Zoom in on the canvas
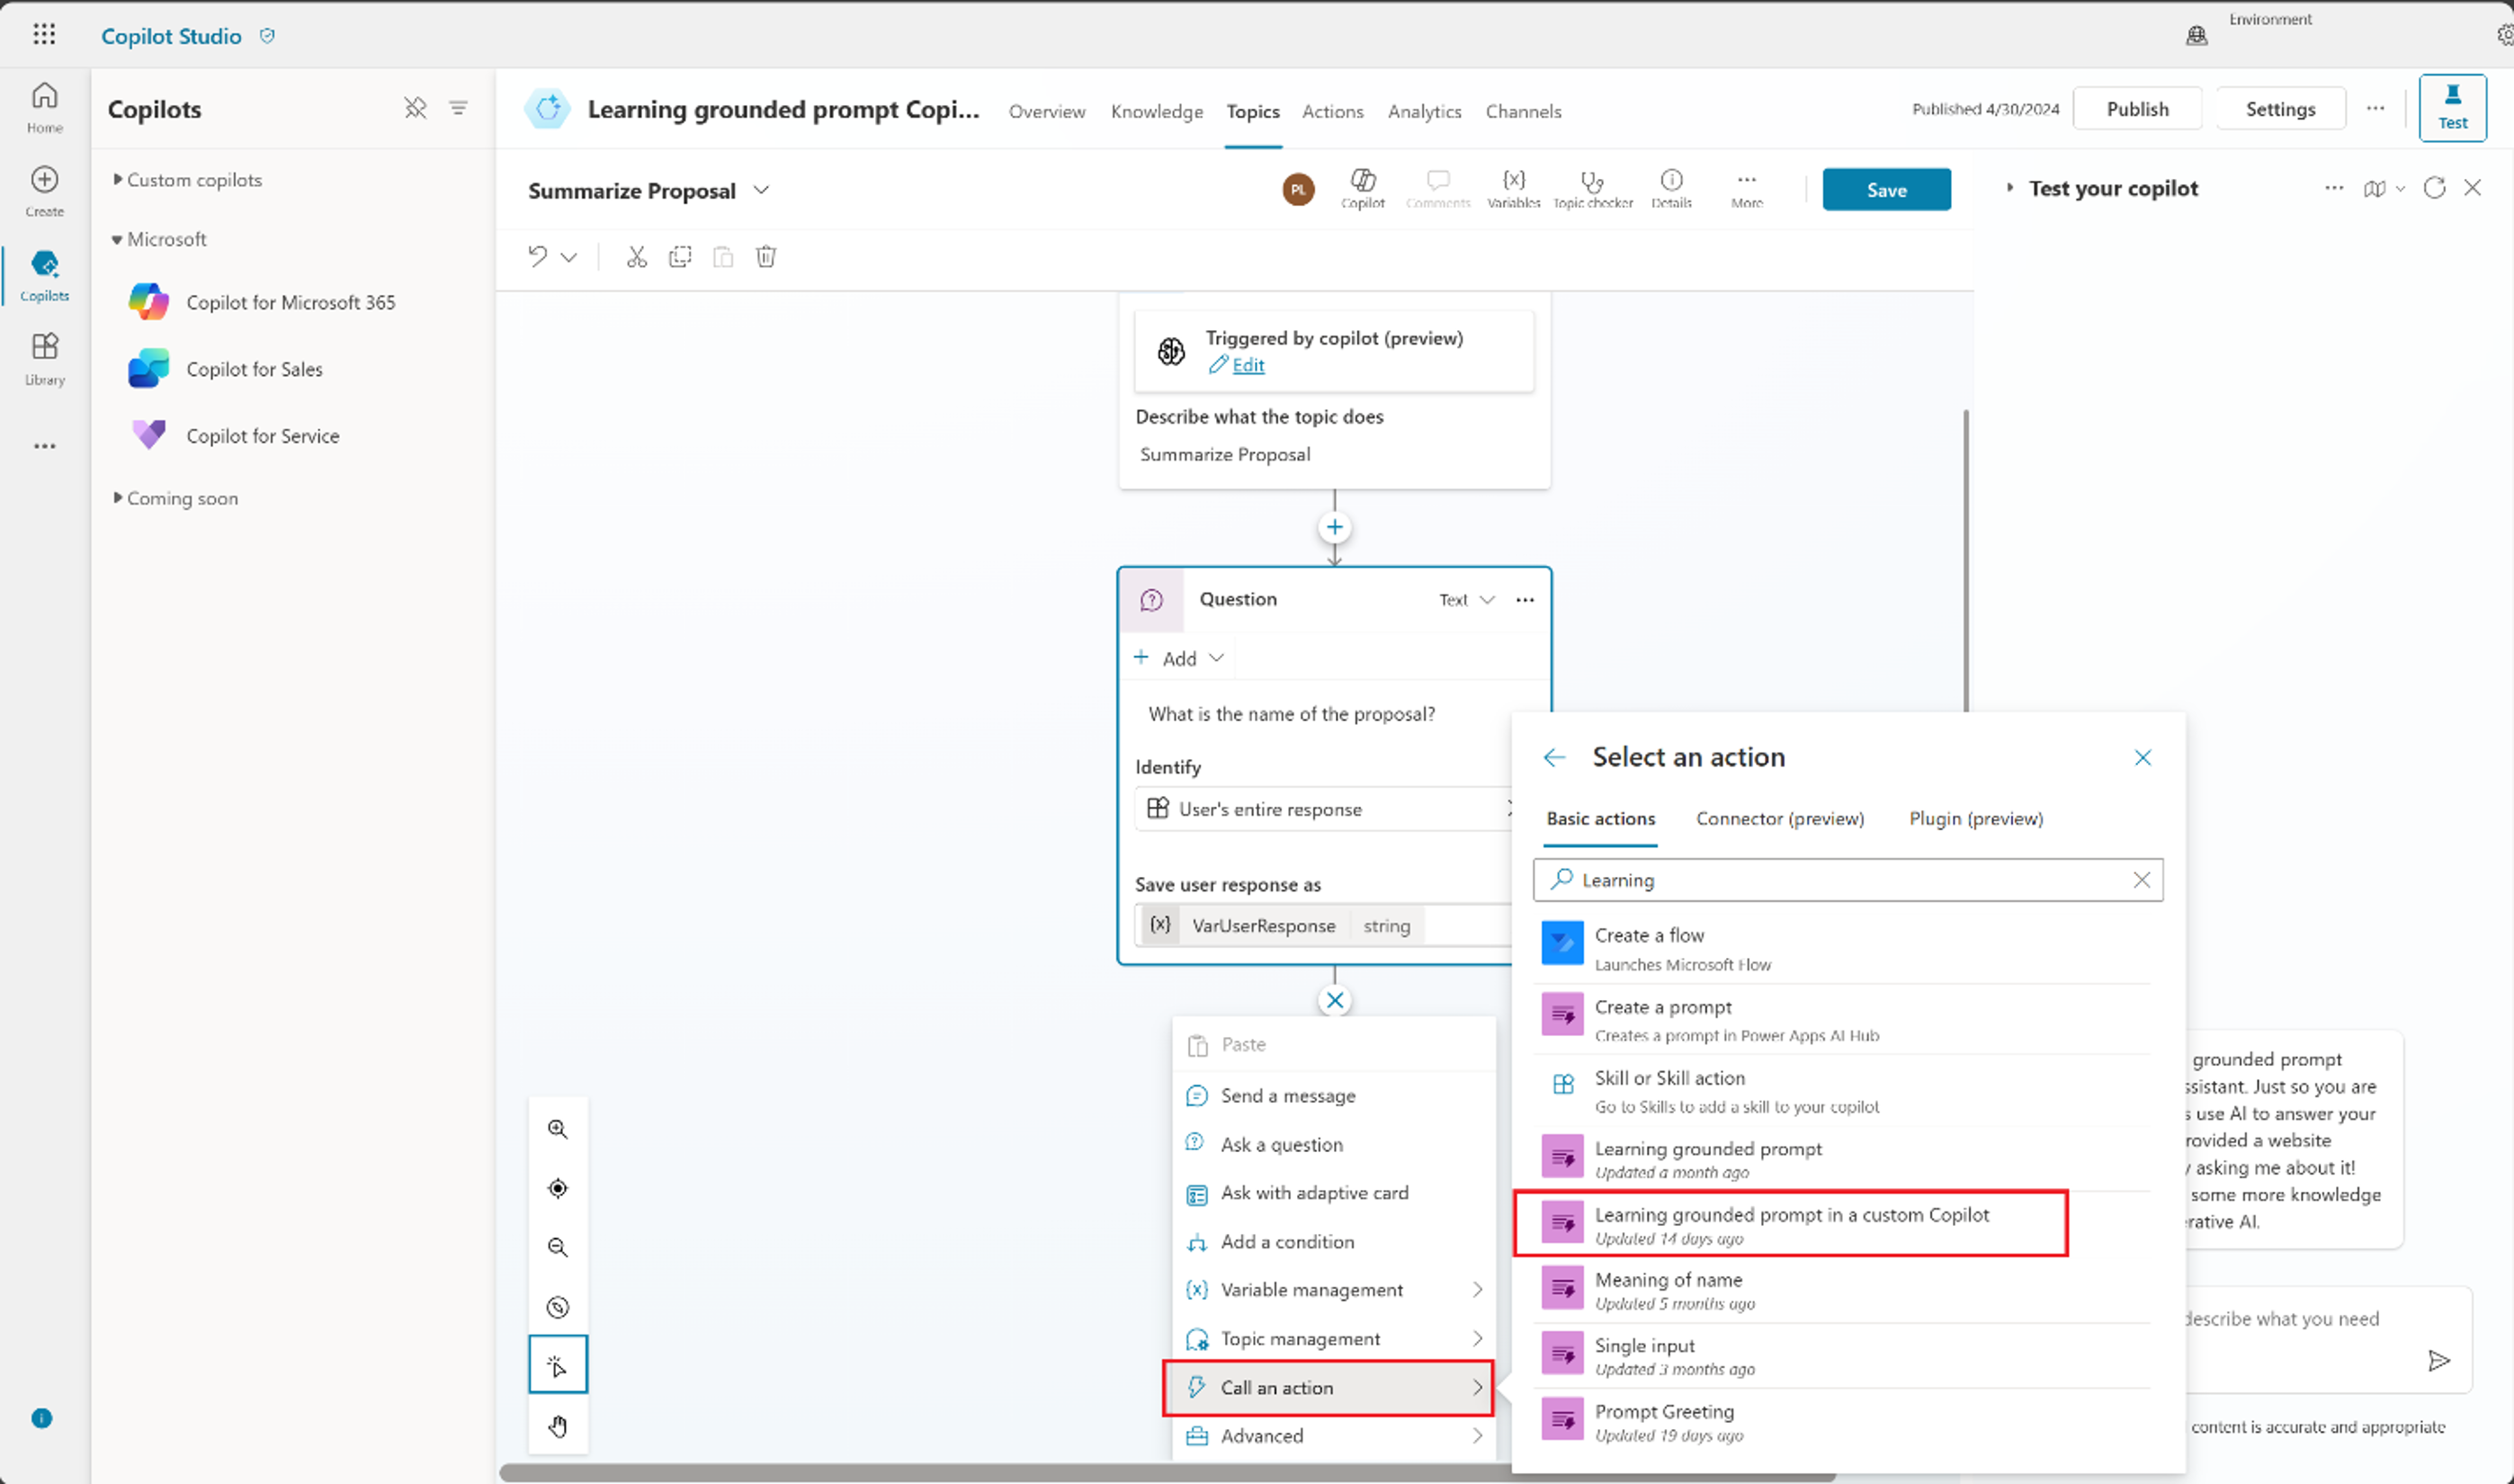 point(558,1129)
